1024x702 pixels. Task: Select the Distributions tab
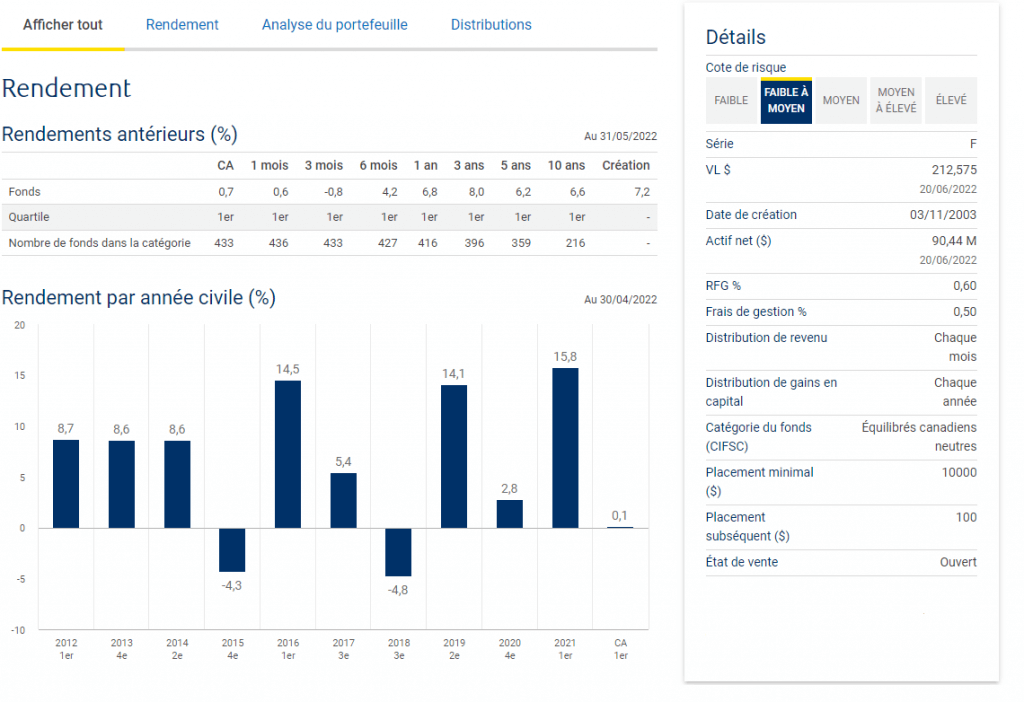[x=491, y=25]
